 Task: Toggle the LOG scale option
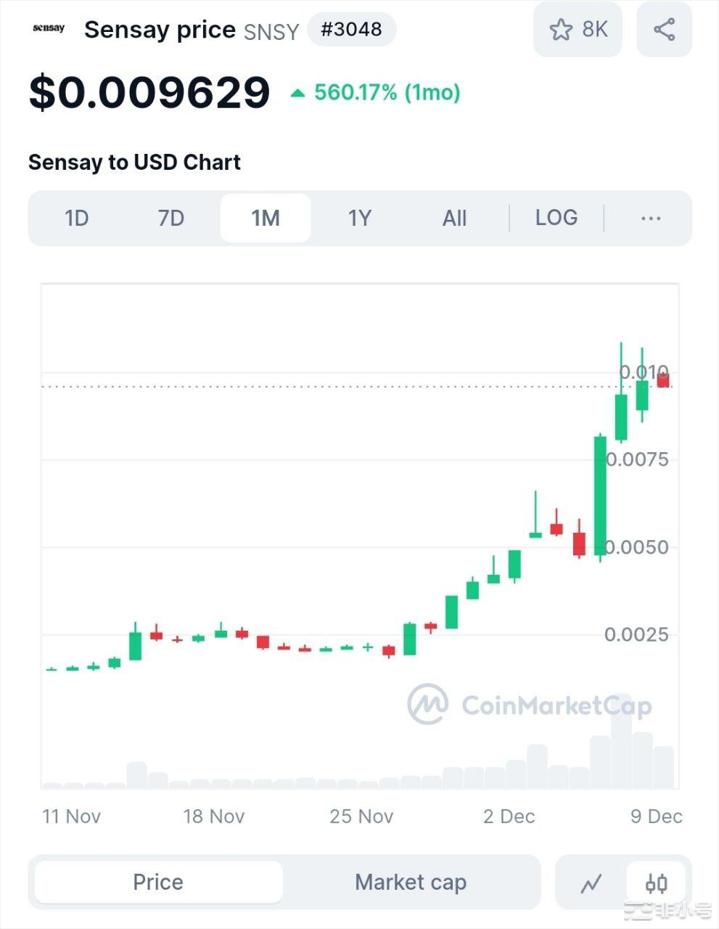coord(556,218)
